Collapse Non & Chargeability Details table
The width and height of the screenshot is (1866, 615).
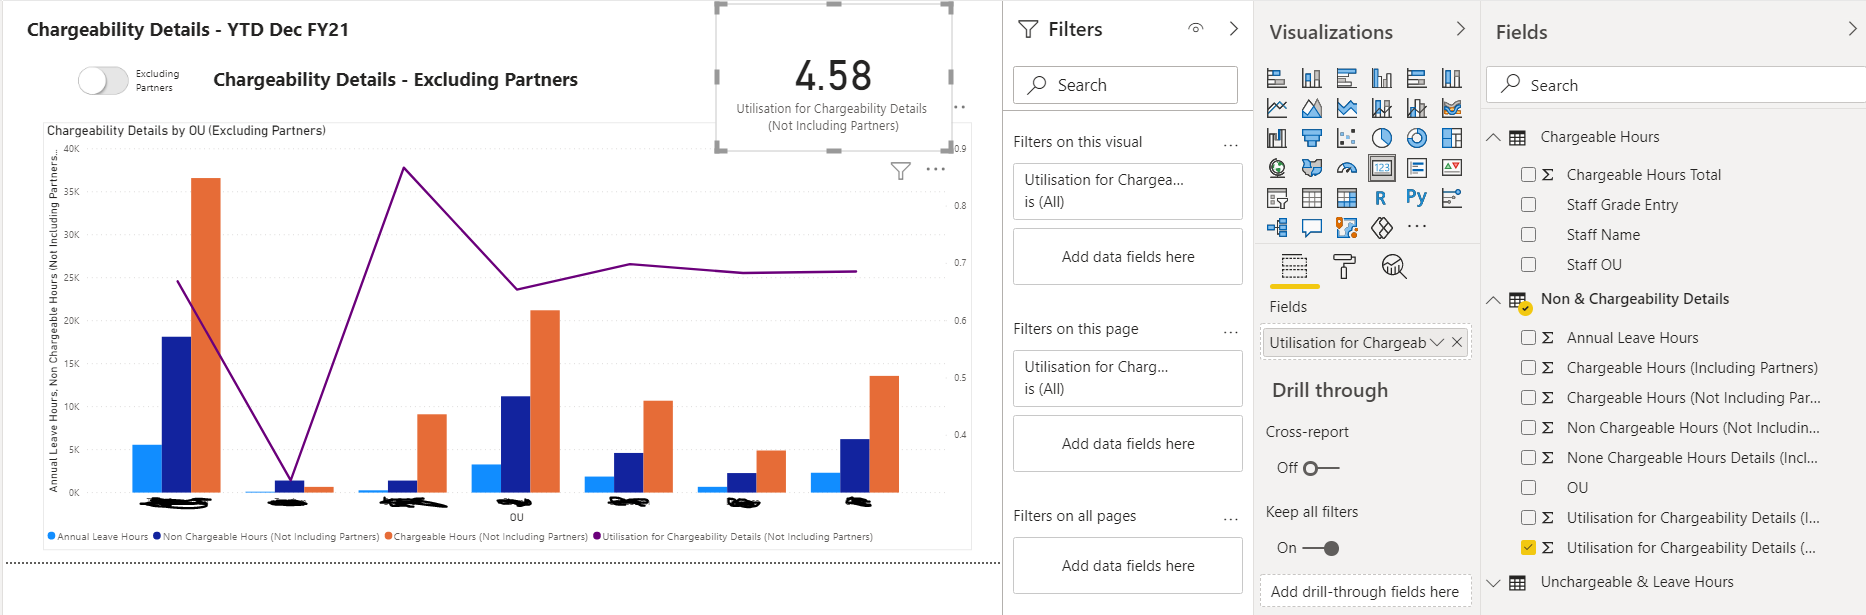[1494, 299]
